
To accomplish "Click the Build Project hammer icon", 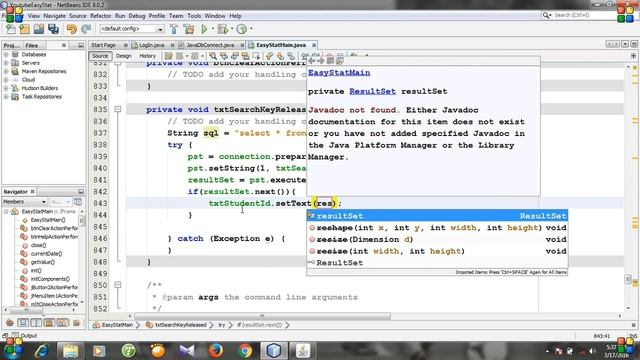I will (x=174, y=29).
